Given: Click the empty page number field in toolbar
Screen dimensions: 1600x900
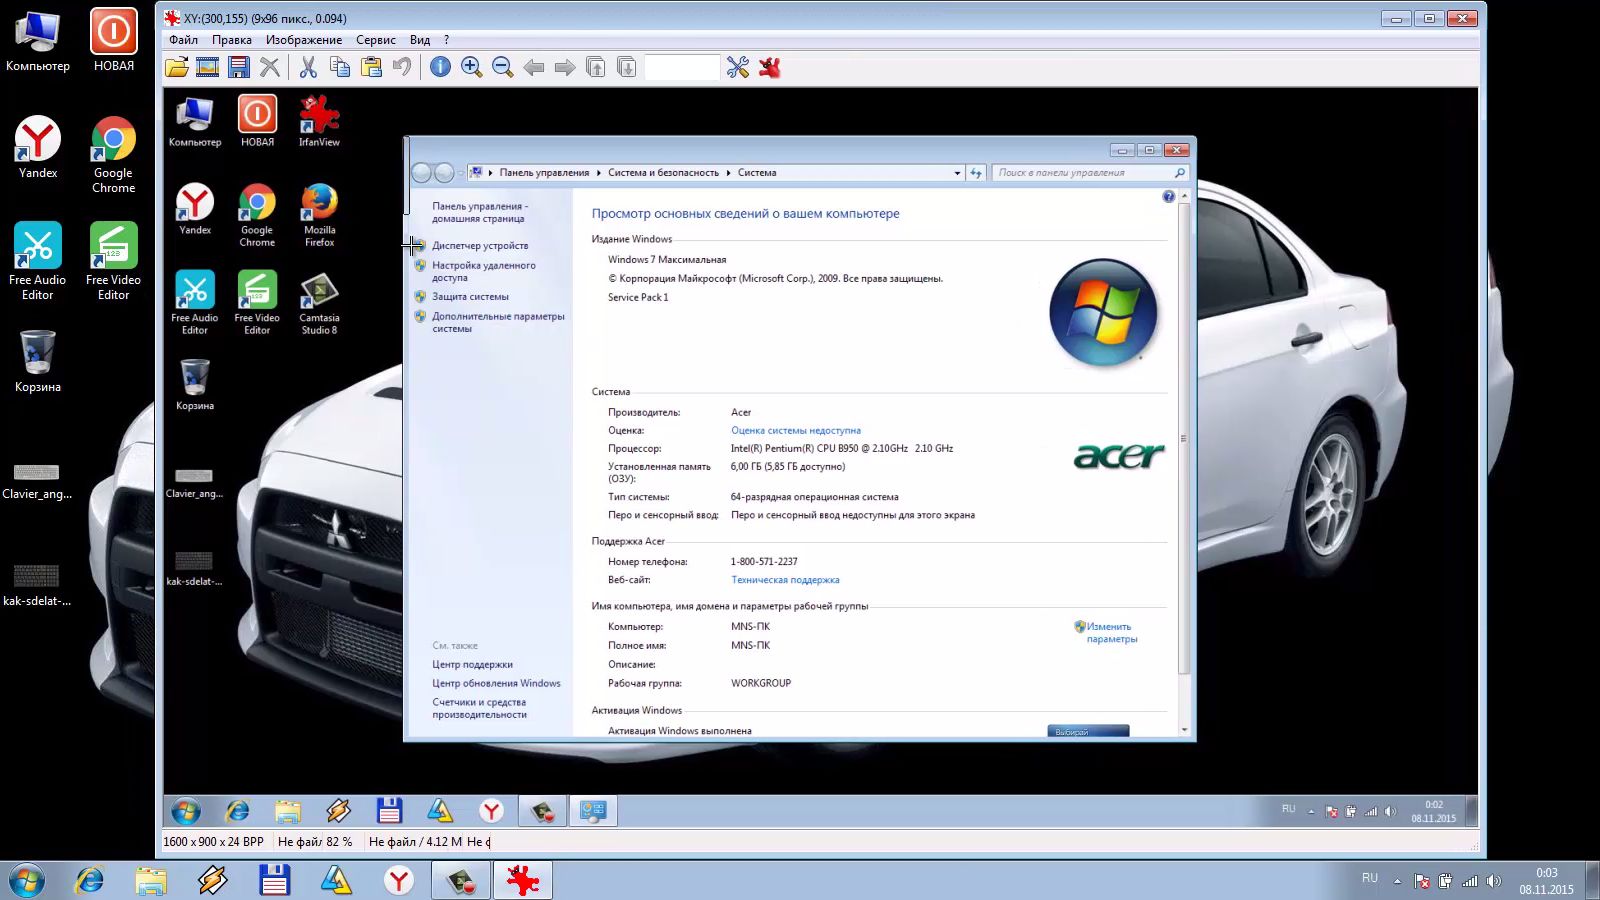Looking at the screenshot, I should (682, 67).
